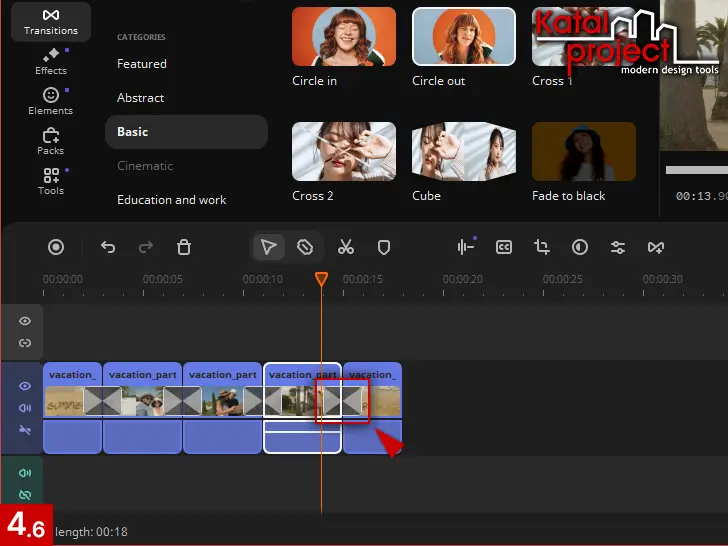
Task: Click the crop tool icon
Action: (542, 247)
